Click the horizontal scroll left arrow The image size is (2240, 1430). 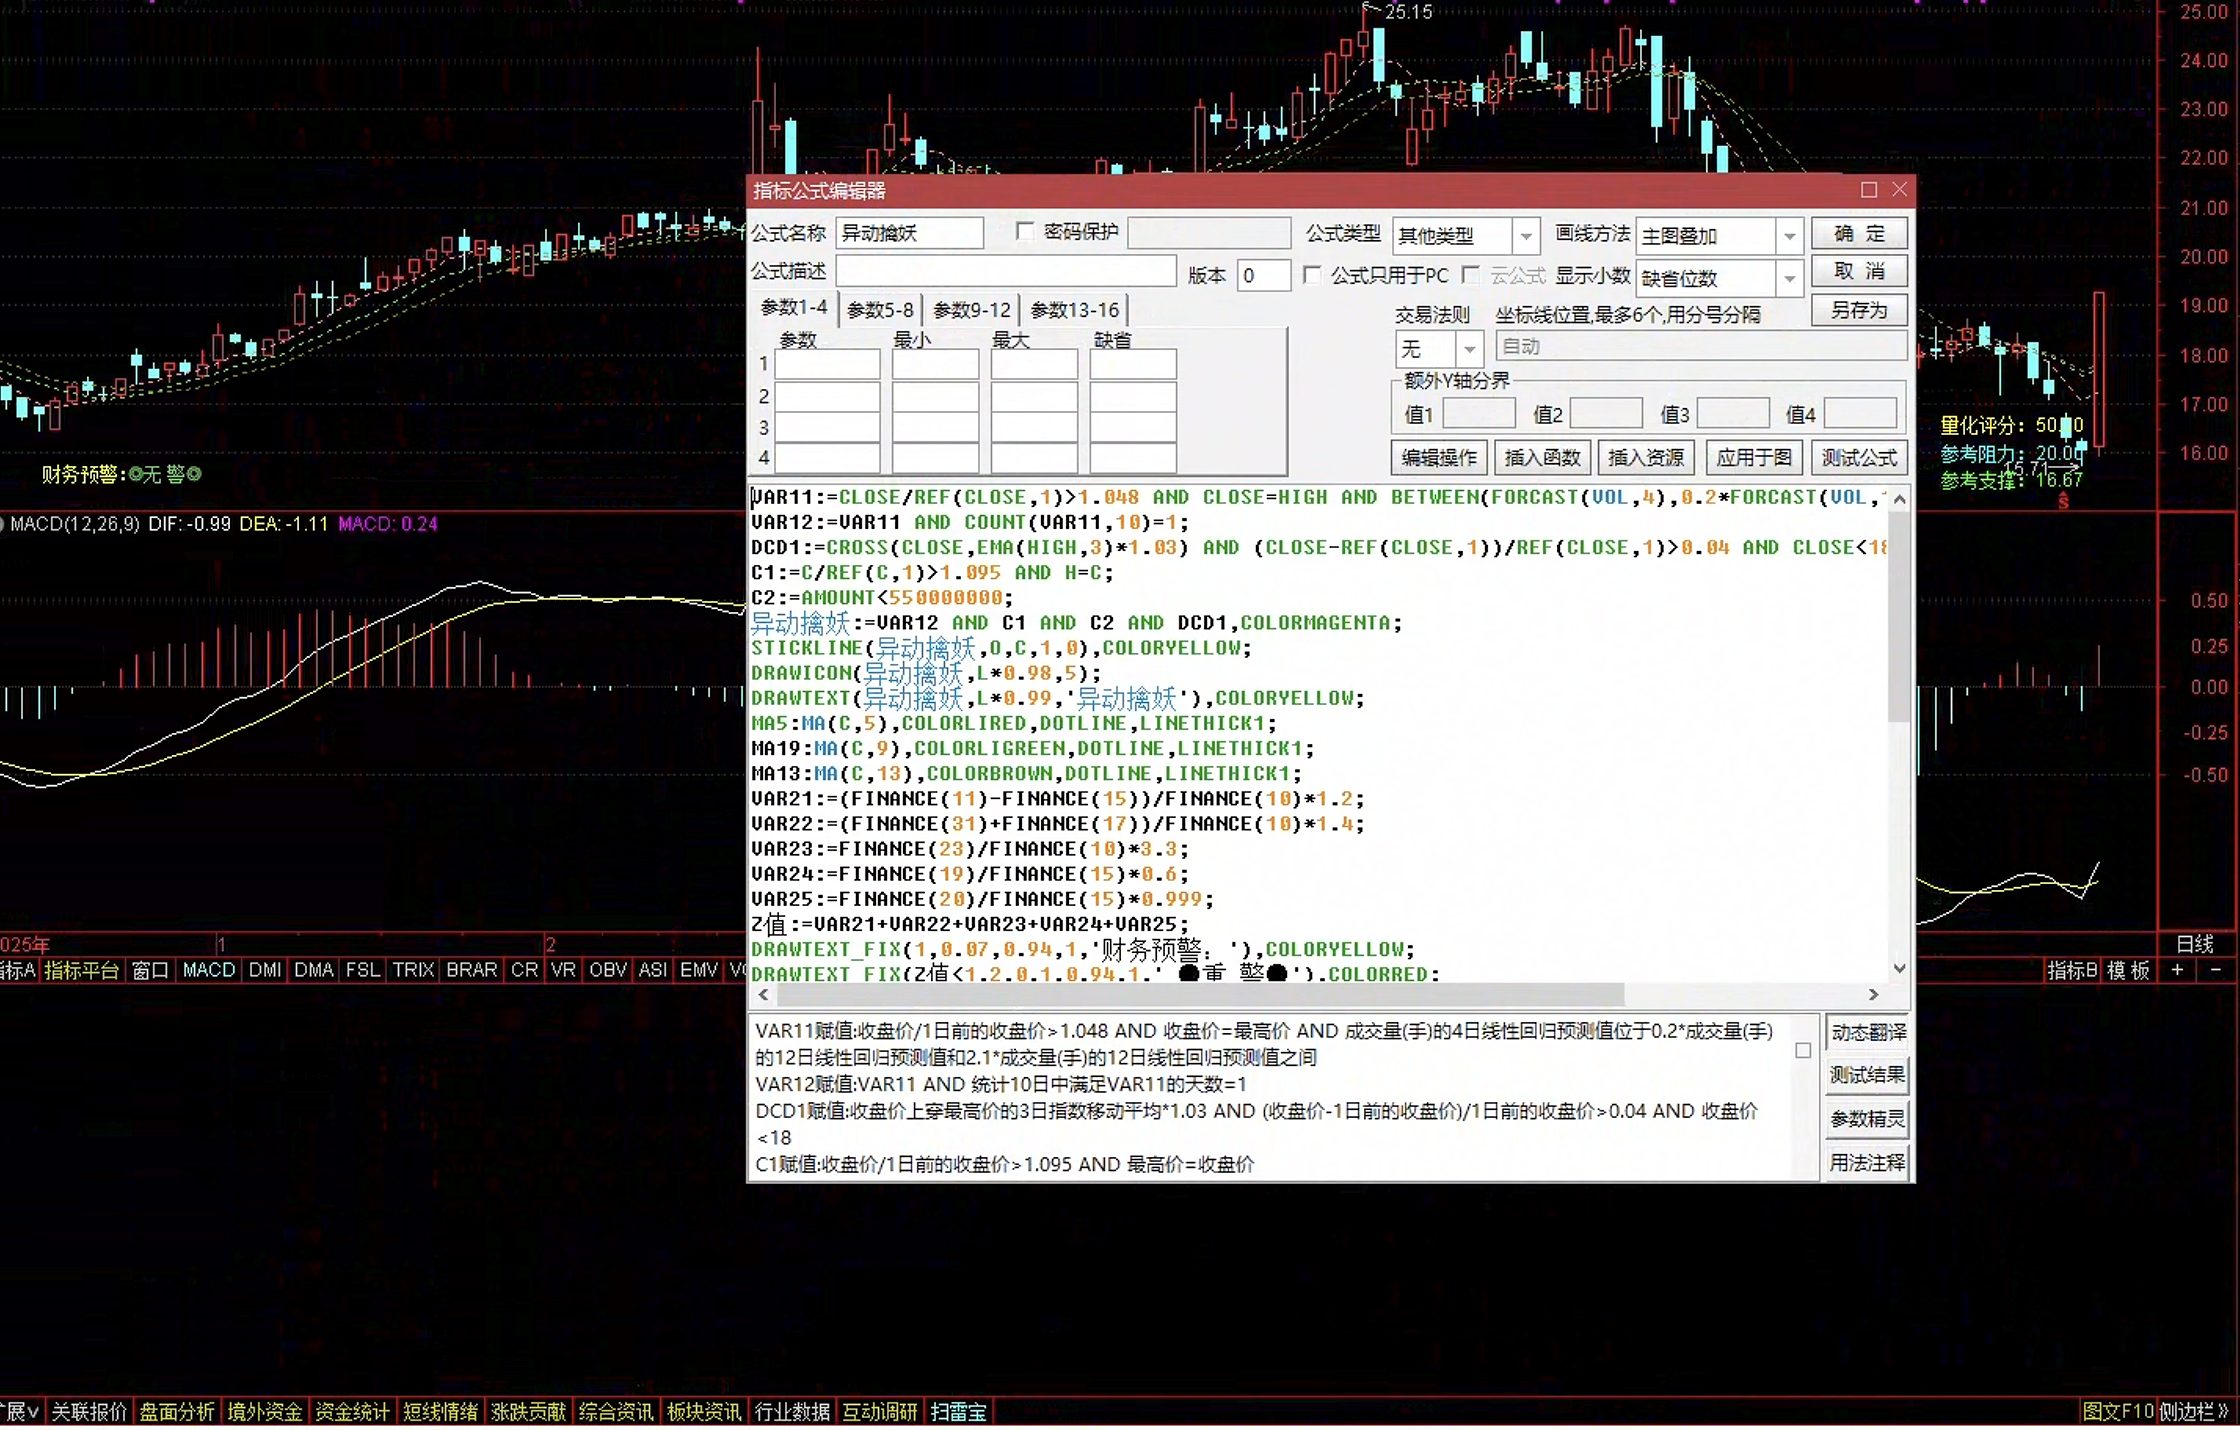click(x=764, y=994)
